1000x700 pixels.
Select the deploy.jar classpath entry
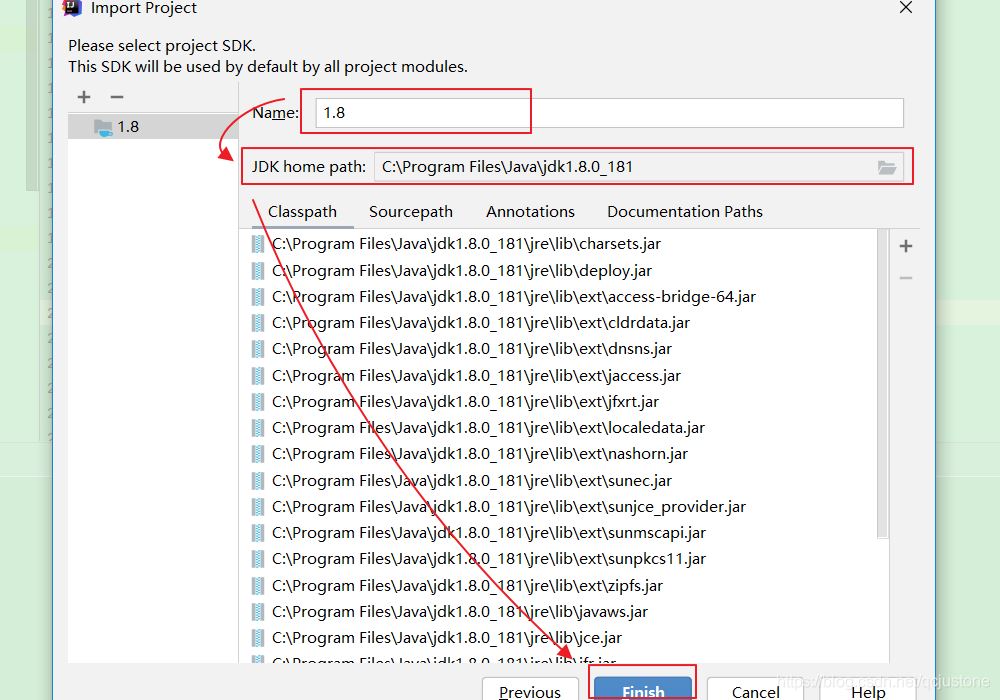461,270
